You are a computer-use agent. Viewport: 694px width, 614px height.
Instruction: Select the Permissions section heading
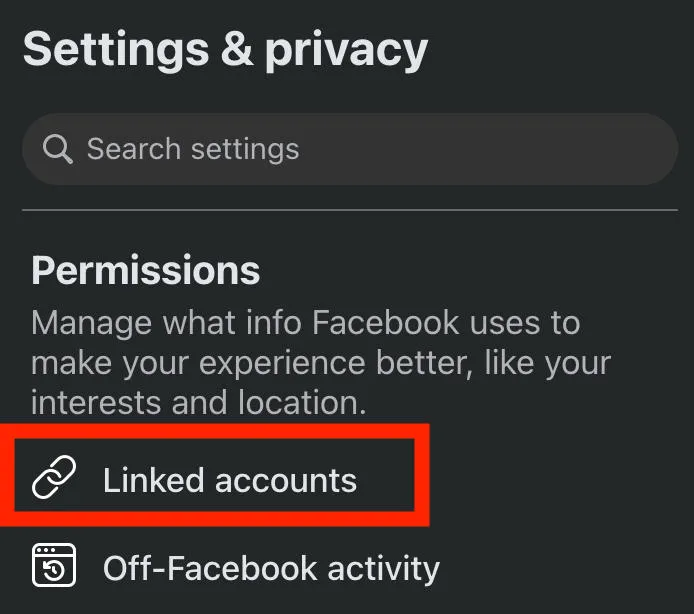coord(146,270)
